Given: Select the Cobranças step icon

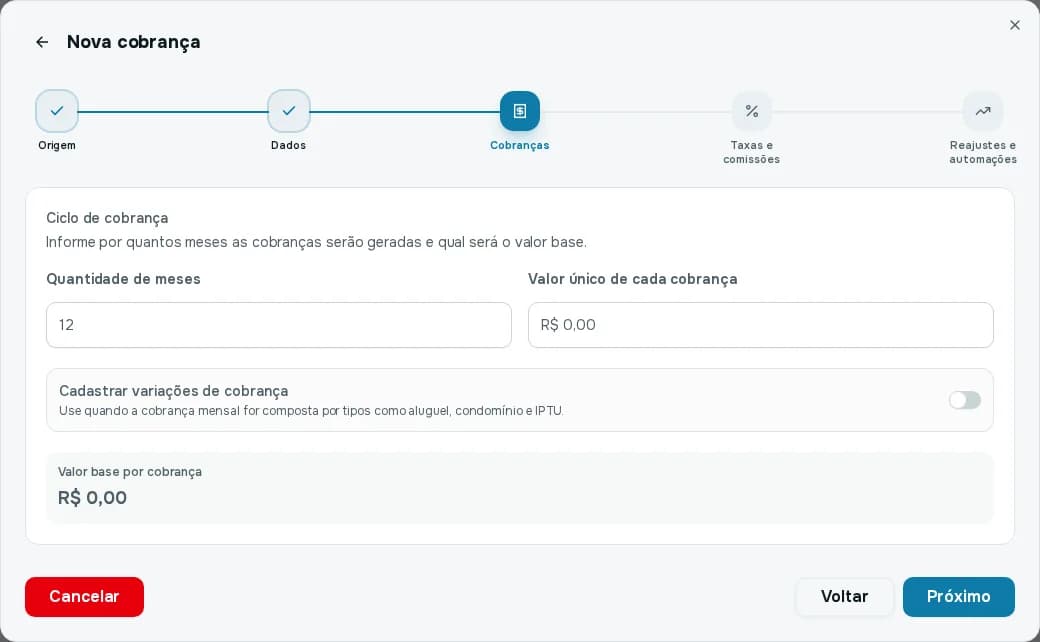Looking at the screenshot, I should click(520, 111).
